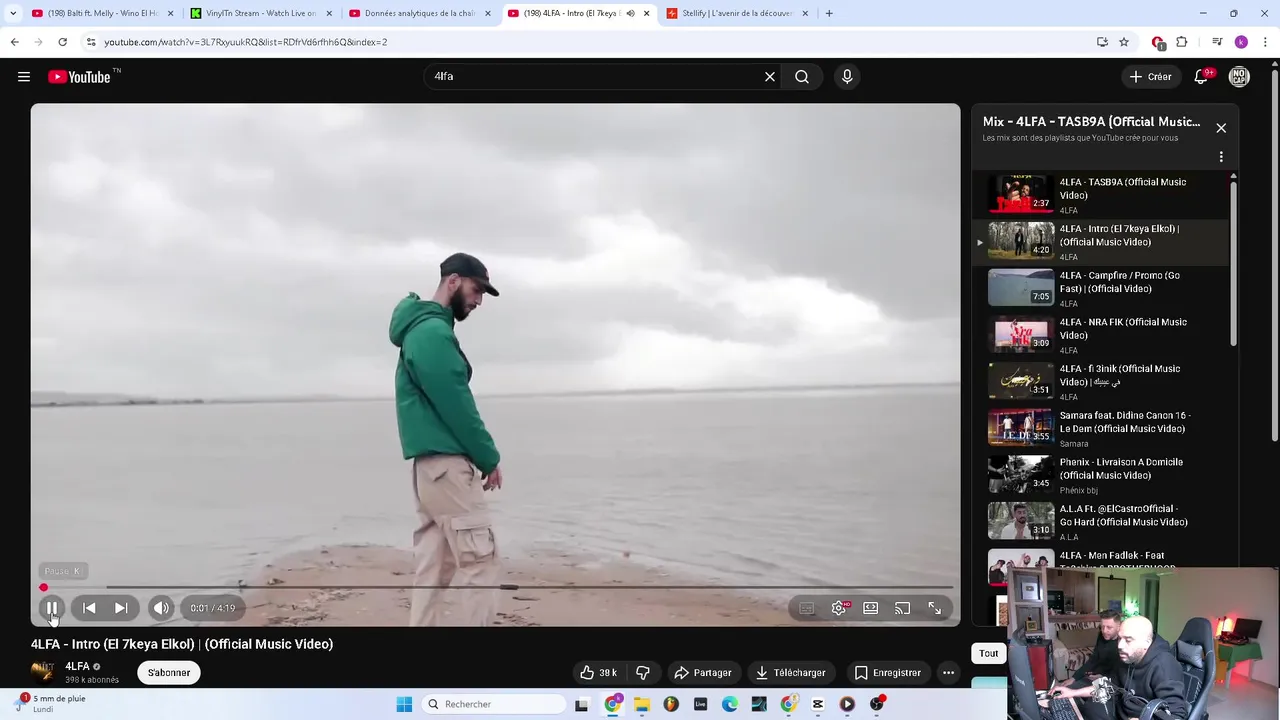Open the 4LFA channel name link
The width and height of the screenshot is (1280, 720).
click(x=77, y=666)
